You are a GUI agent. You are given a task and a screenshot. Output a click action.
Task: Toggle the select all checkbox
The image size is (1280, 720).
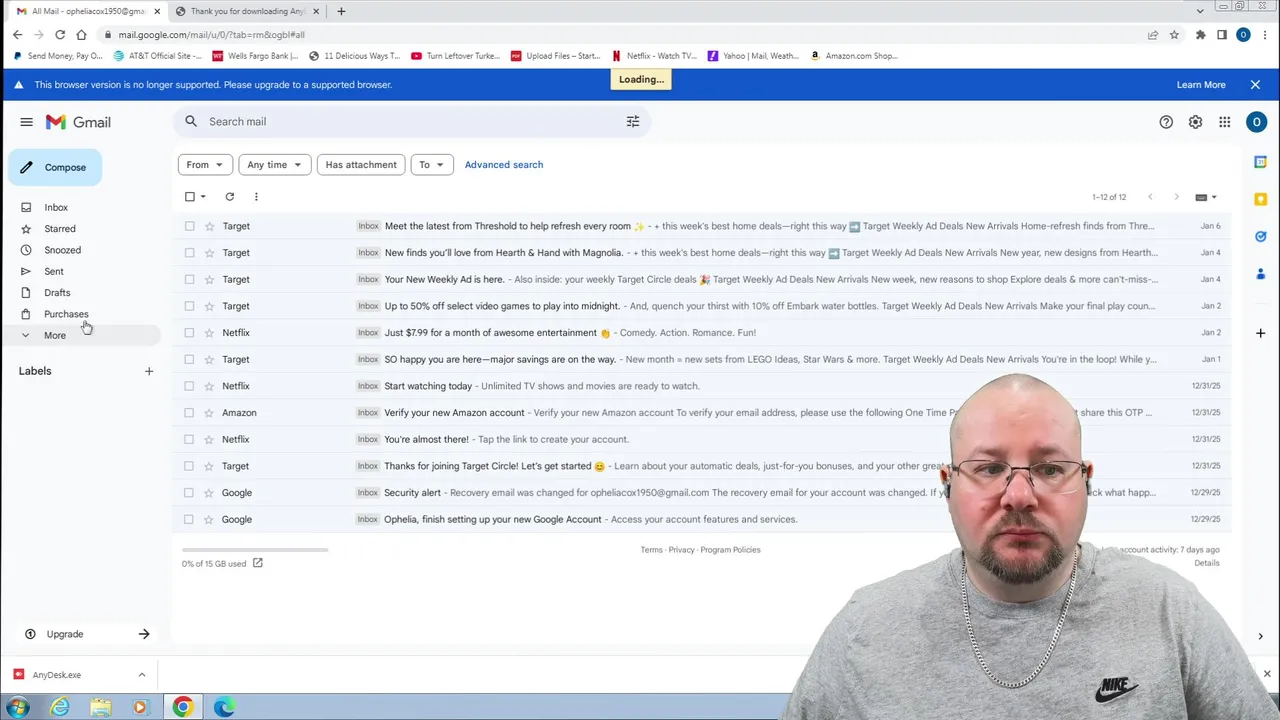point(190,197)
